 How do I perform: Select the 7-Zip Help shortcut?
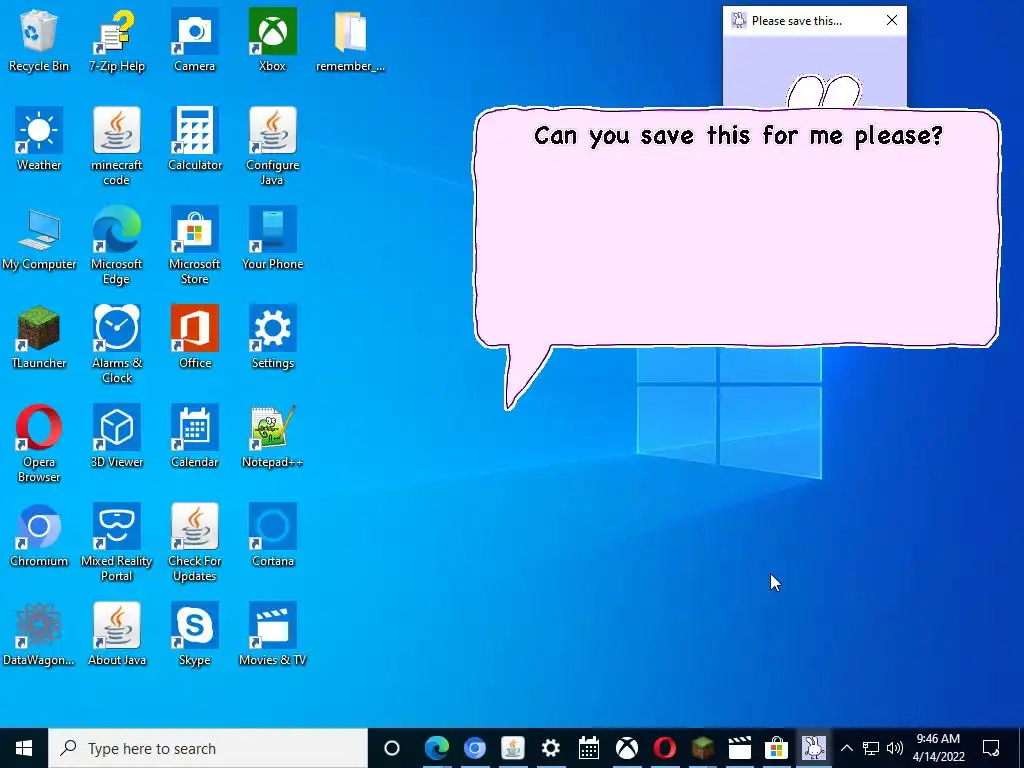click(117, 40)
